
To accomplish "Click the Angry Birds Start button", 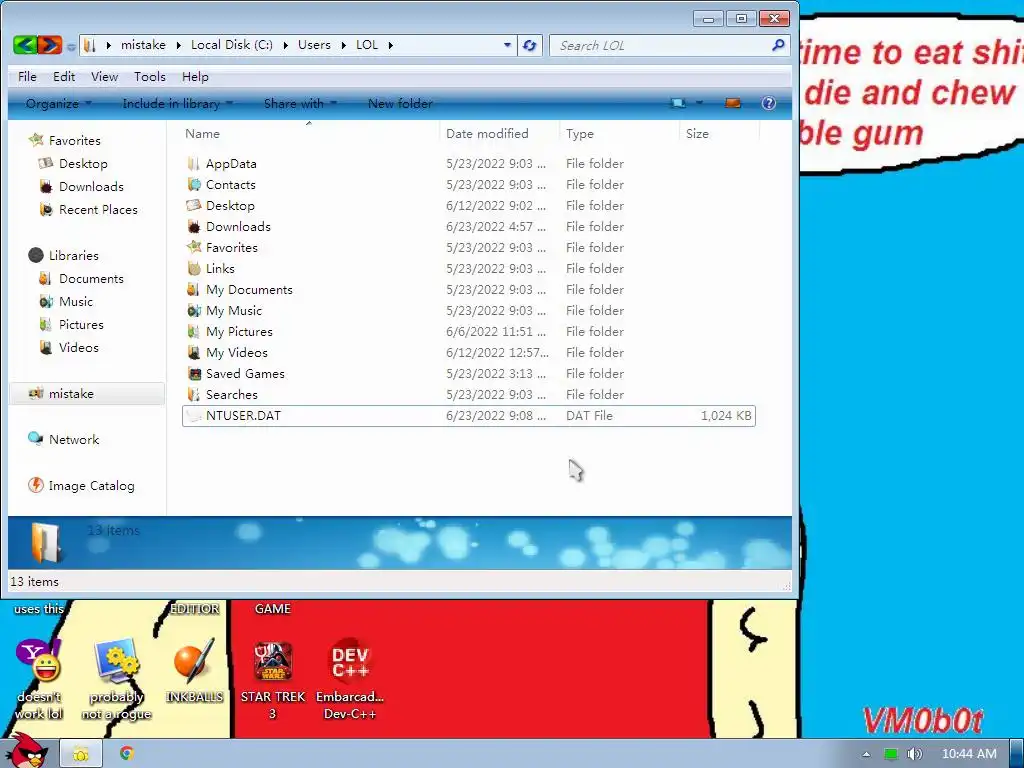I will tap(25, 751).
